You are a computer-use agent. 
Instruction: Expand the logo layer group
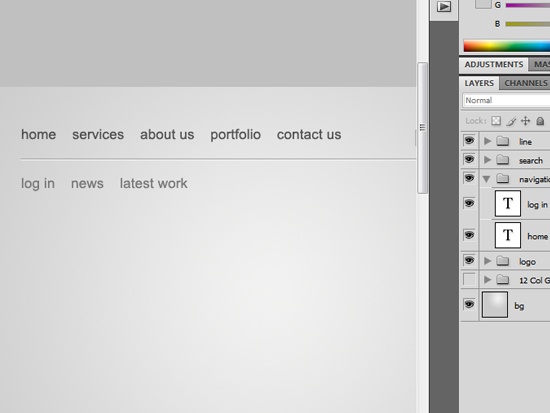(x=487, y=261)
